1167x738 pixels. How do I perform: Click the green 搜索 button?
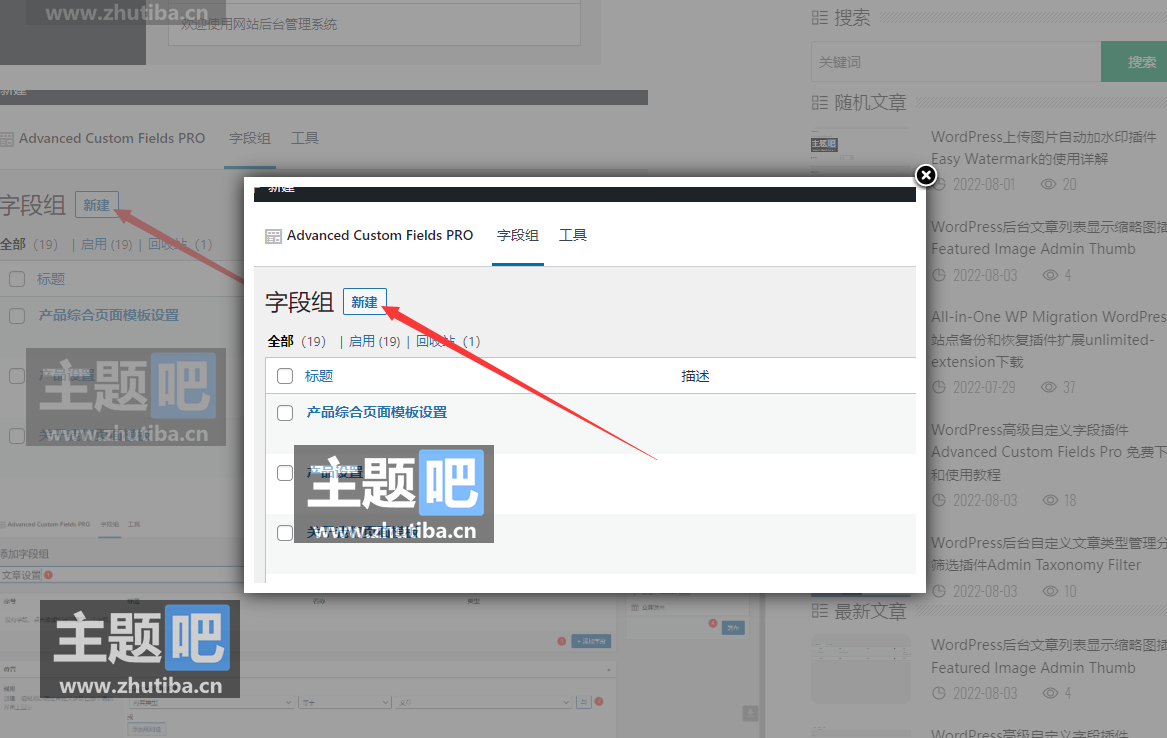point(1134,62)
